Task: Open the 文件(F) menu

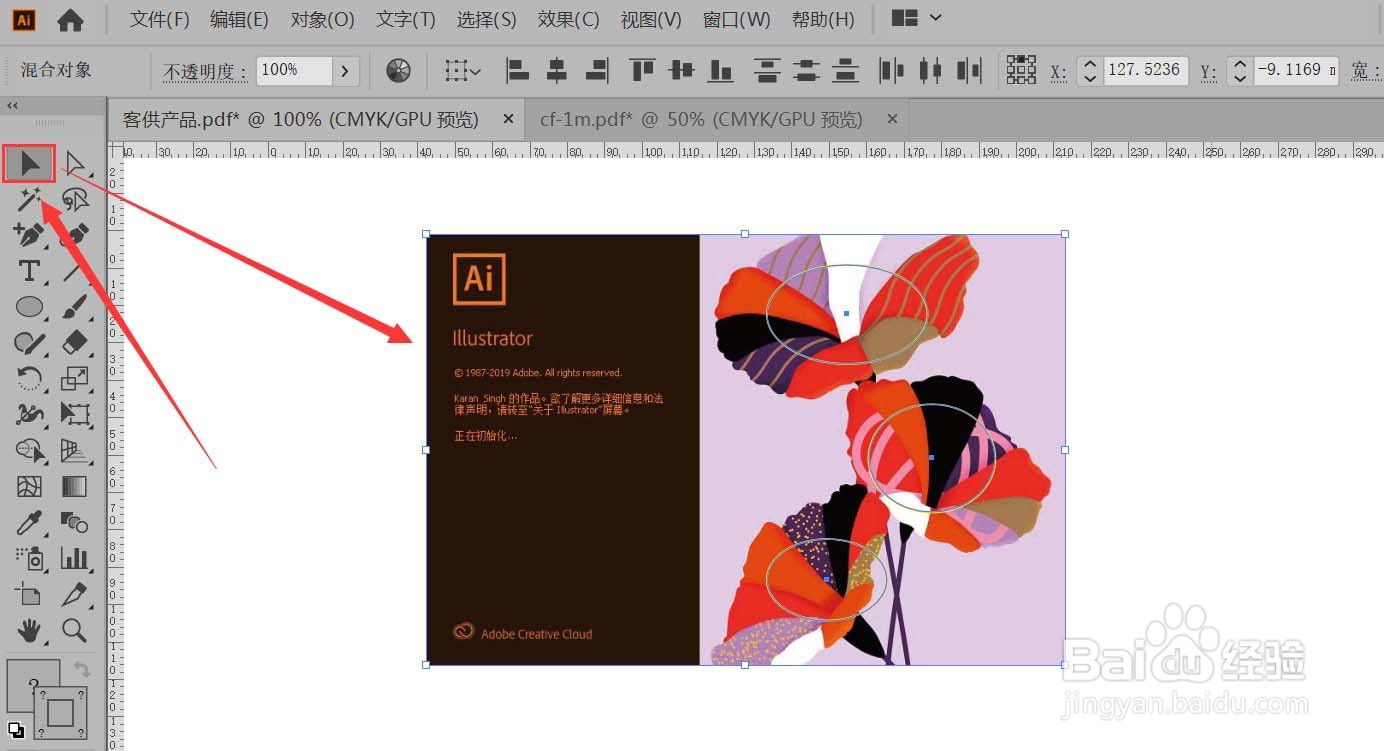Action: pos(160,19)
